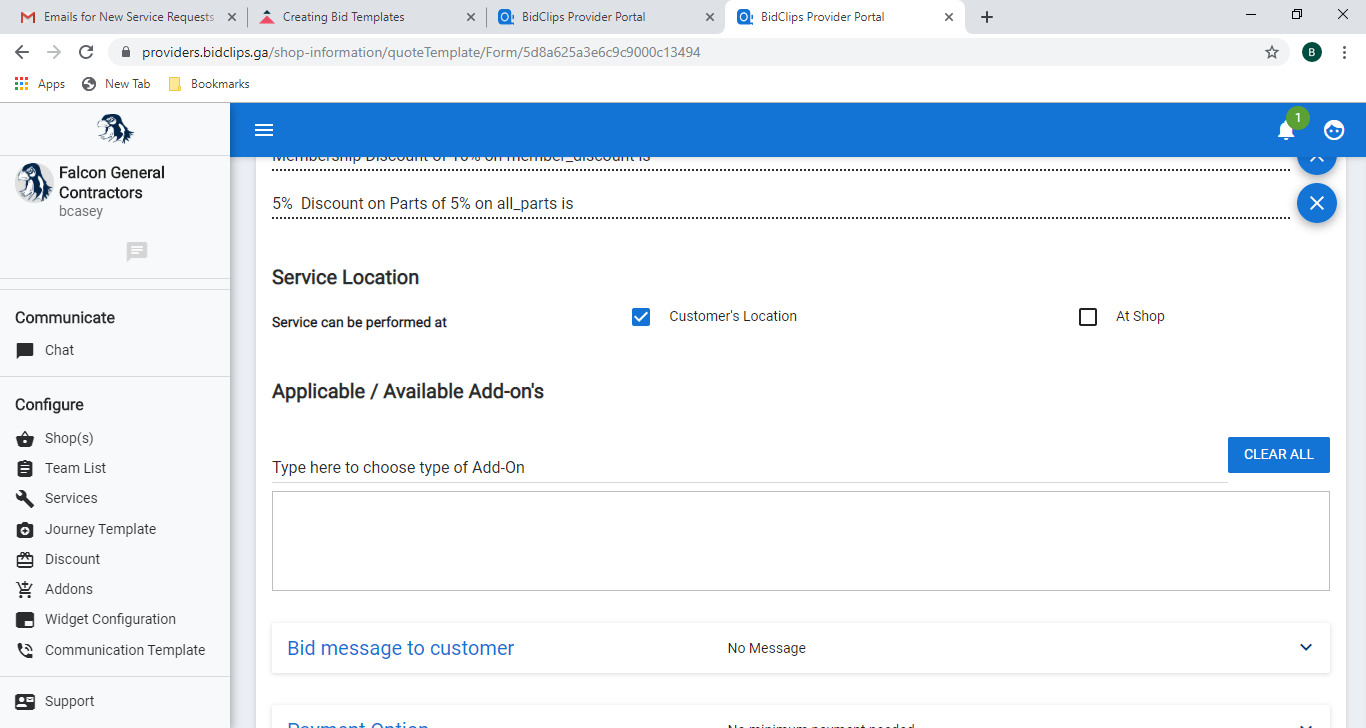Click the Widget Configuration icon
Screen dimensions: 1366x728
(25, 620)
